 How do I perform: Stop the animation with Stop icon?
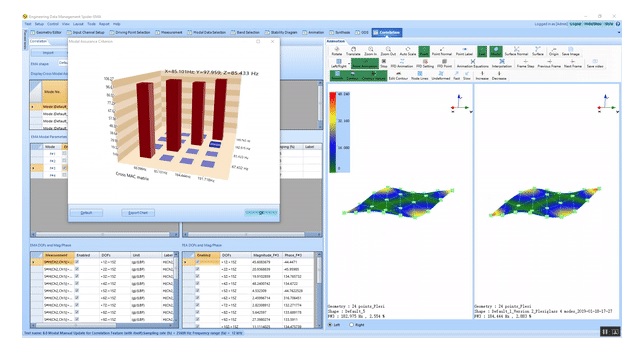pyautogui.click(x=383, y=63)
